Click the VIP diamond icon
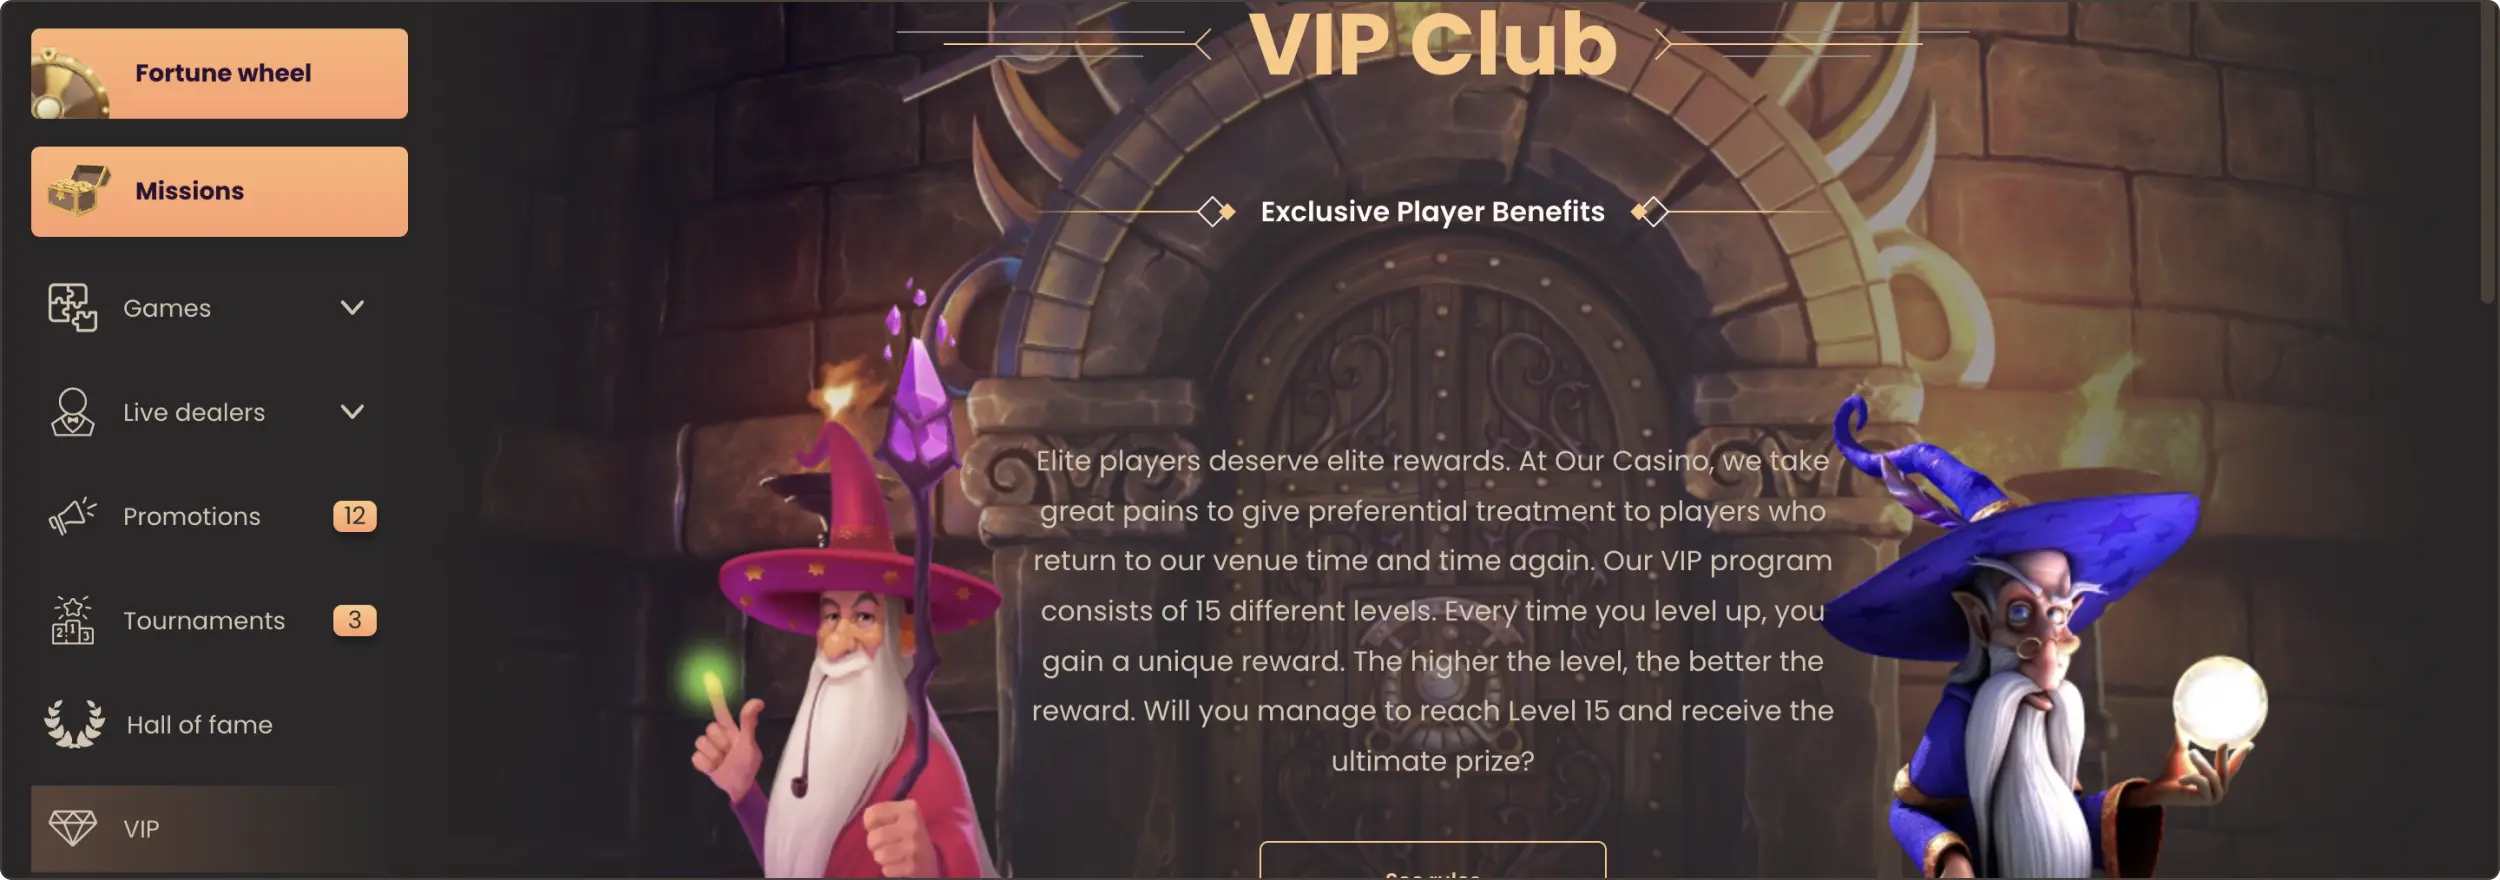The width and height of the screenshot is (2500, 880). point(73,828)
